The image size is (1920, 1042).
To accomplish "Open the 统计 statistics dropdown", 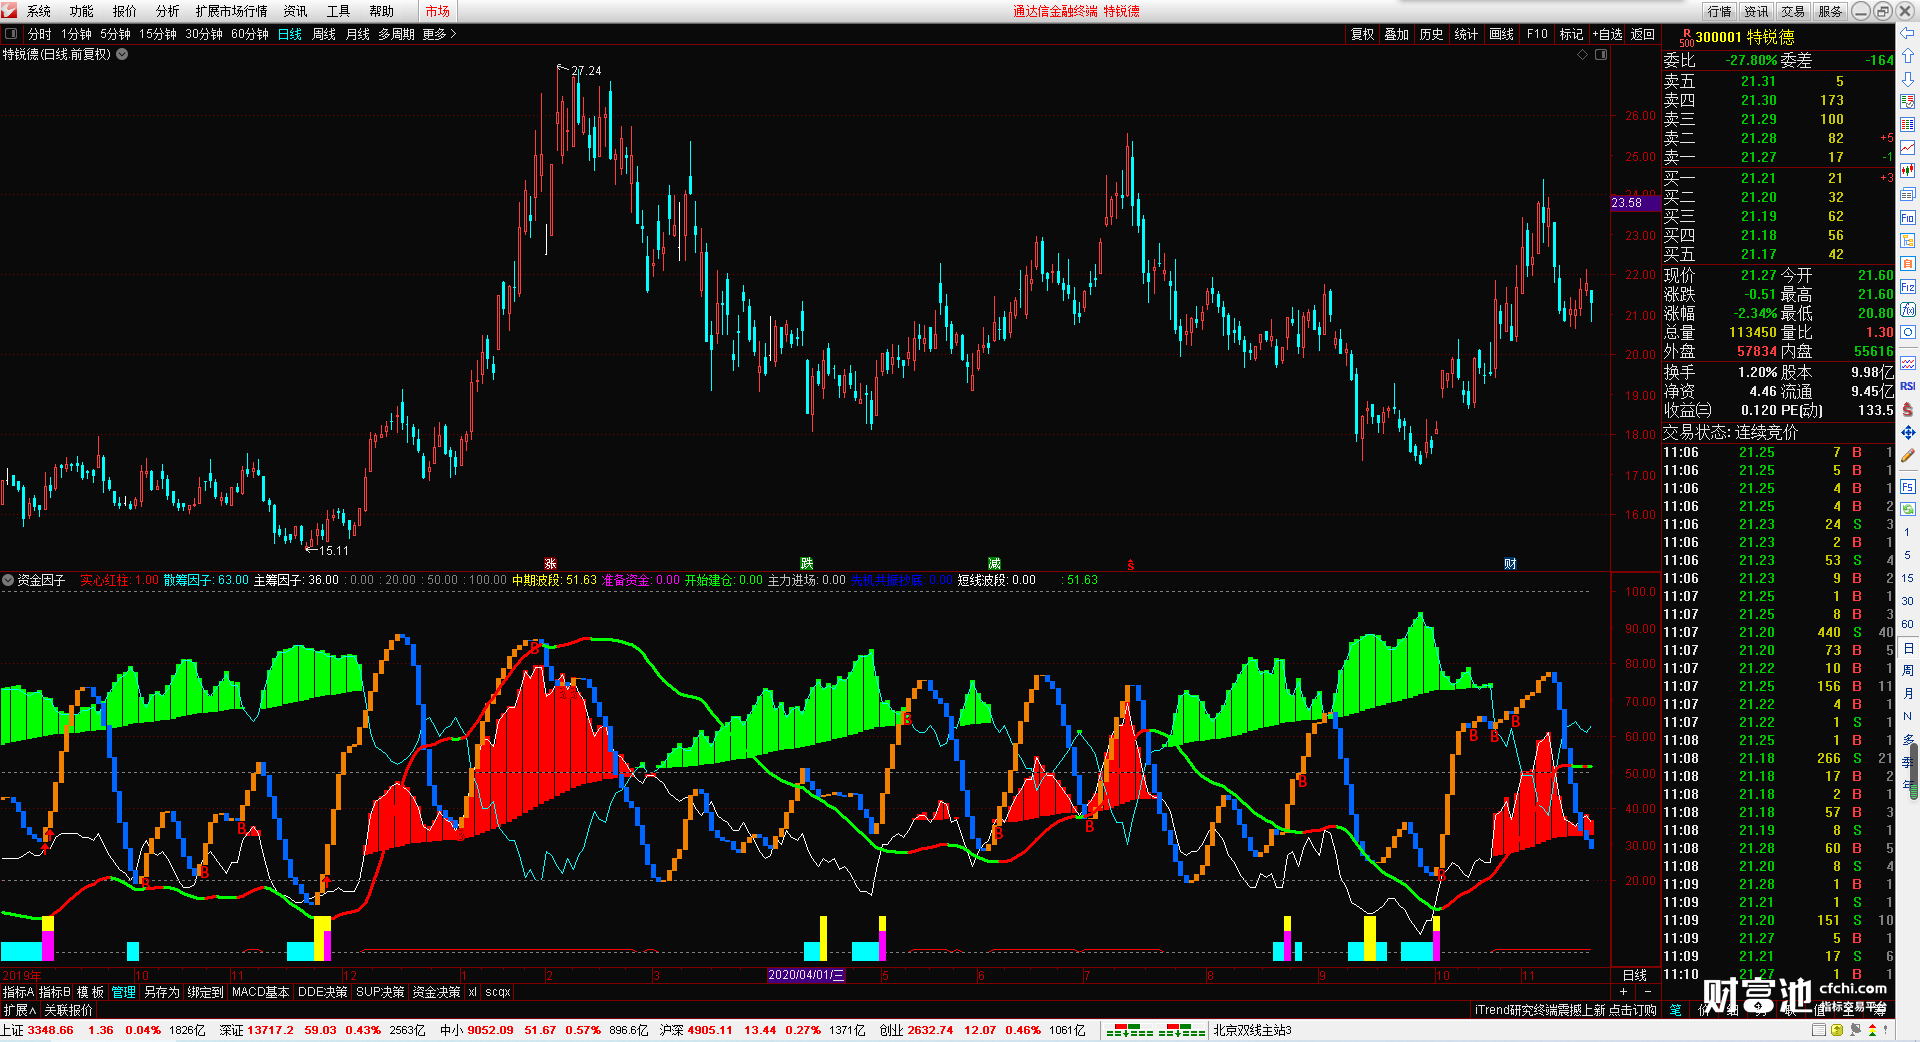I will click(1466, 34).
